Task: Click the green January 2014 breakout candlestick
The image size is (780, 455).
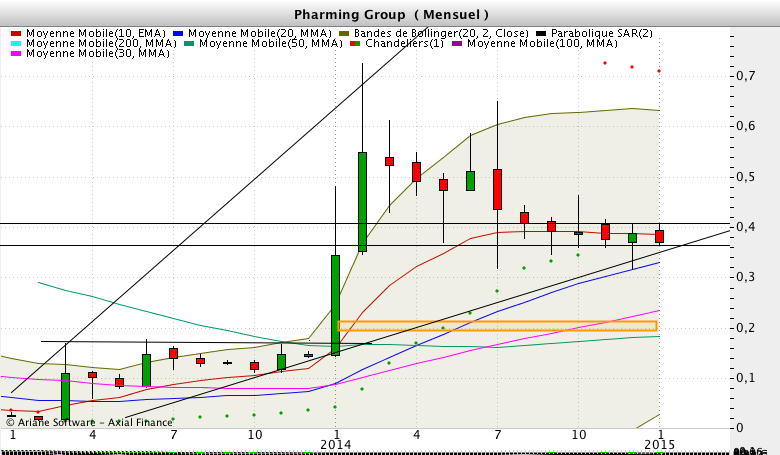Action: pos(336,305)
